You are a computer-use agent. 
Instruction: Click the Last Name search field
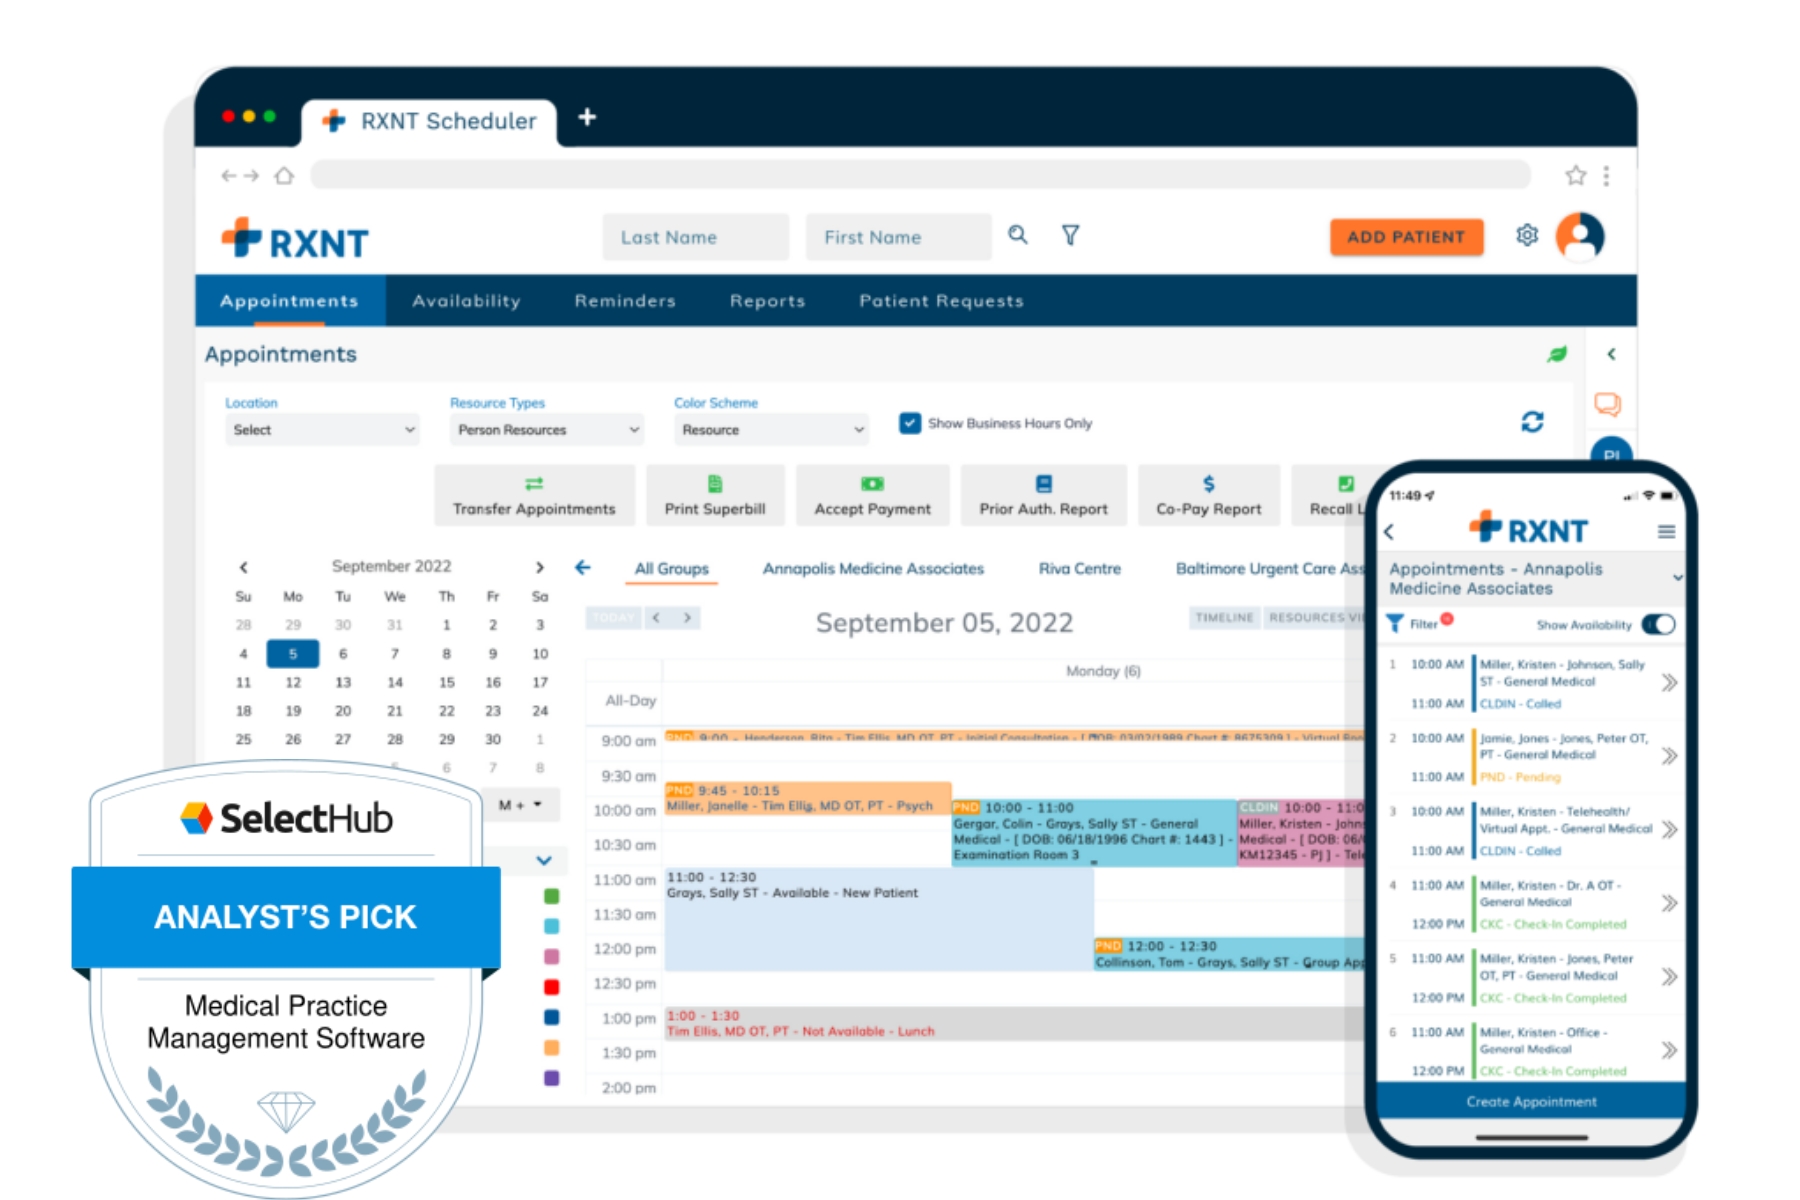coord(695,237)
